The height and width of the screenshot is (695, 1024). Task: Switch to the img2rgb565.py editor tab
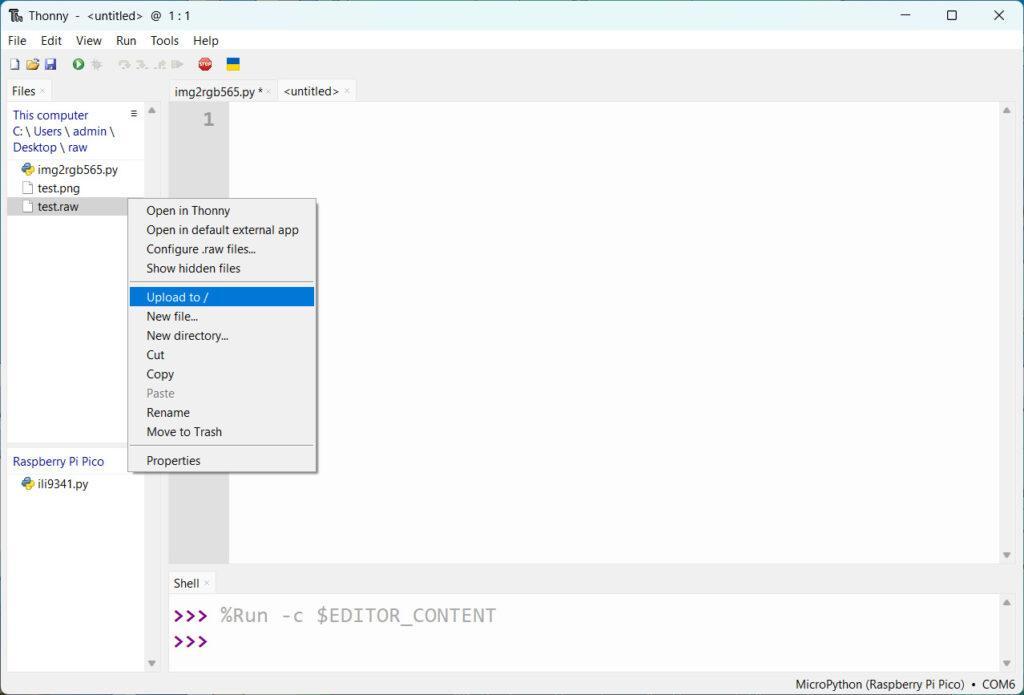(218, 91)
